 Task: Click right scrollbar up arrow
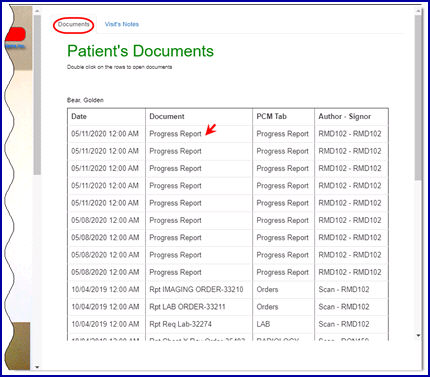(x=418, y=12)
